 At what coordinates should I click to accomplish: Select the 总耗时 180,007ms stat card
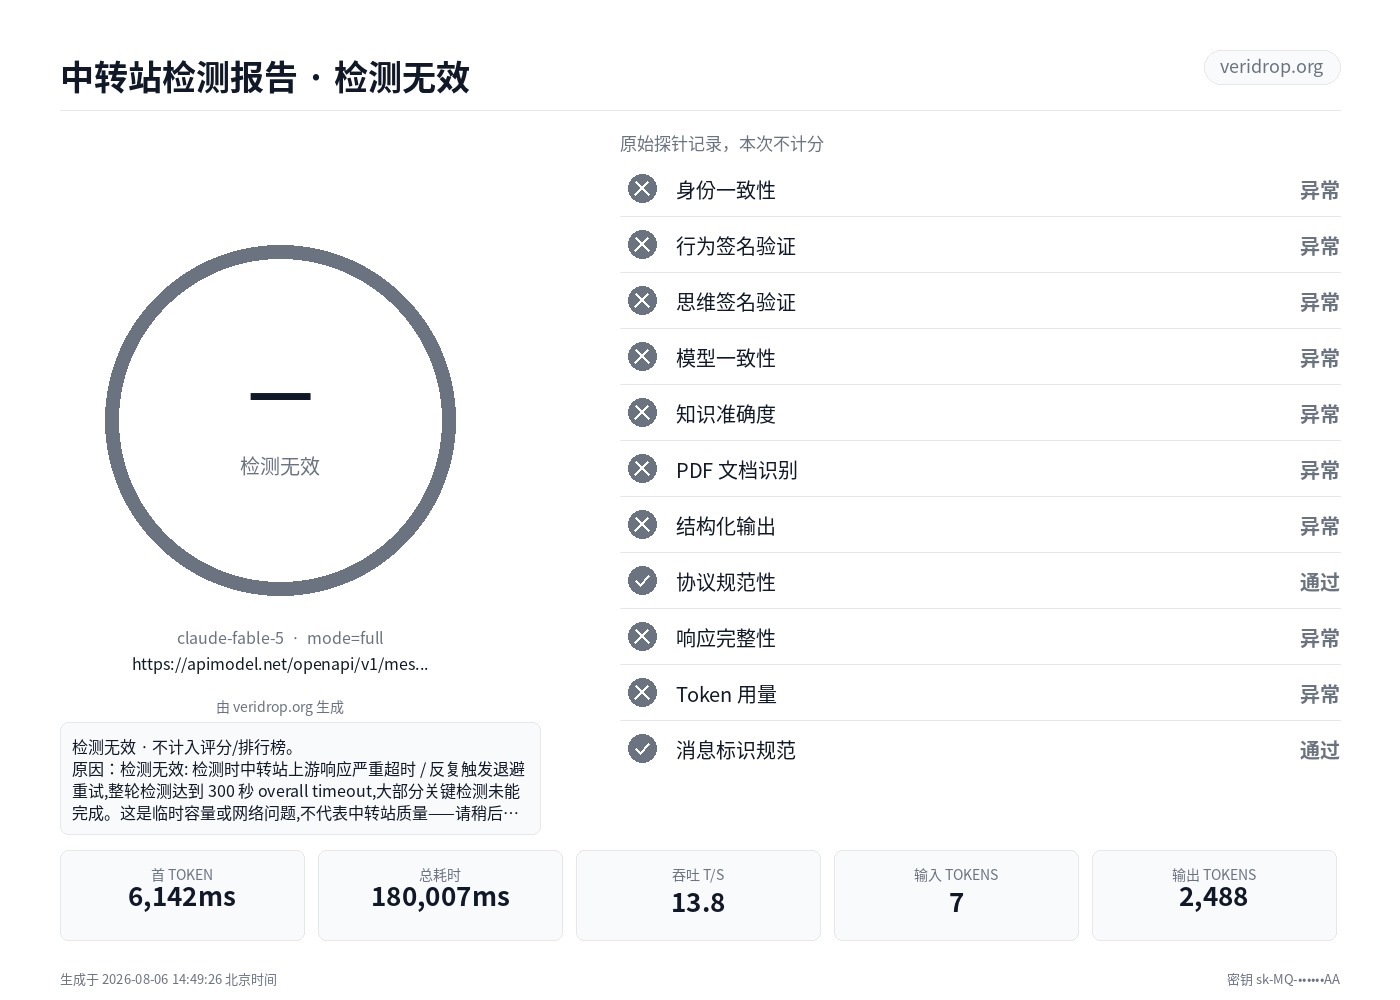(x=440, y=895)
